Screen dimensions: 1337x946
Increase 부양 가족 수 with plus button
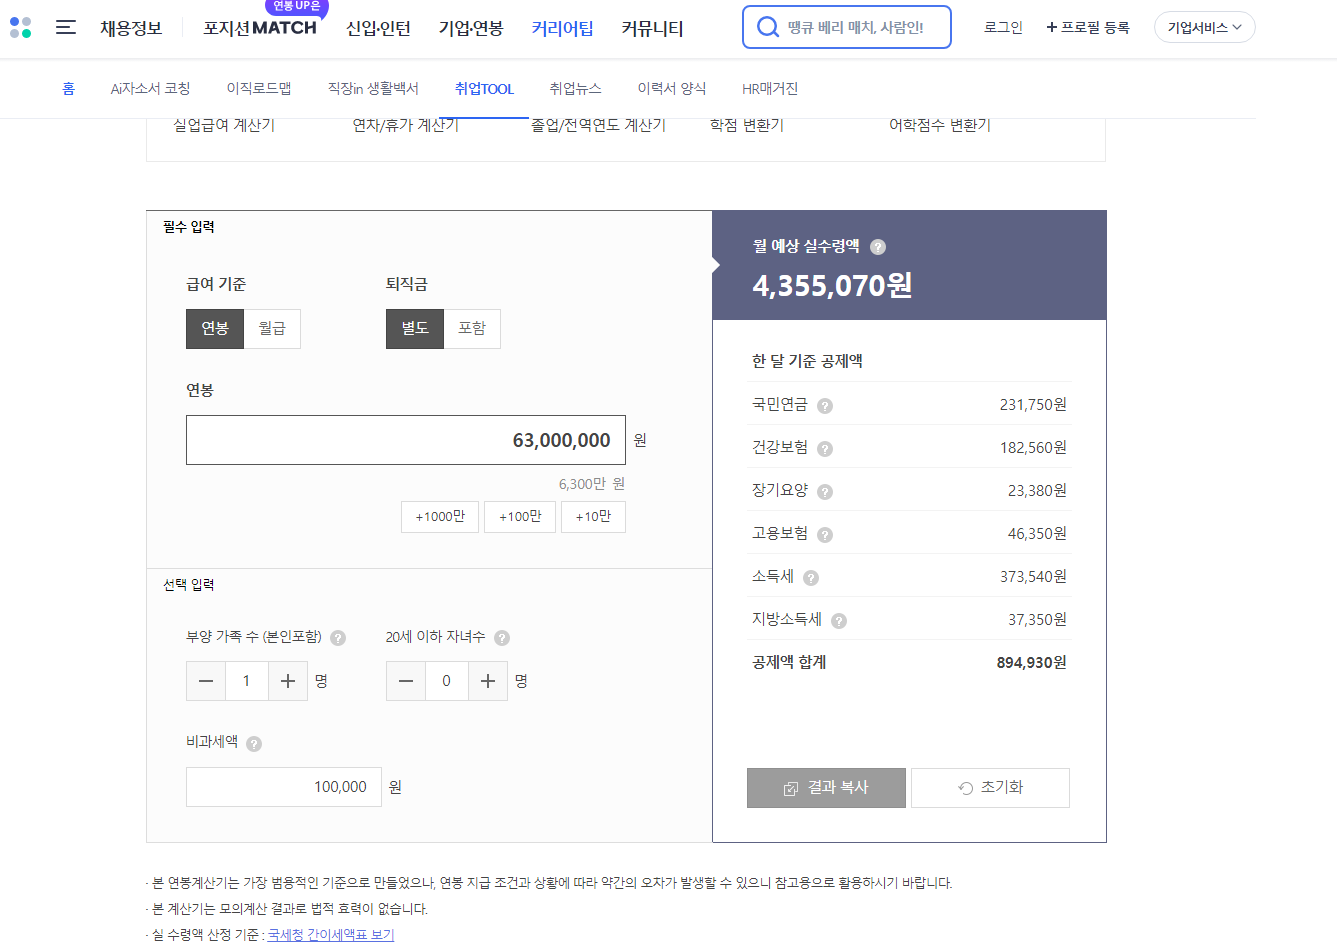click(x=288, y=681)
